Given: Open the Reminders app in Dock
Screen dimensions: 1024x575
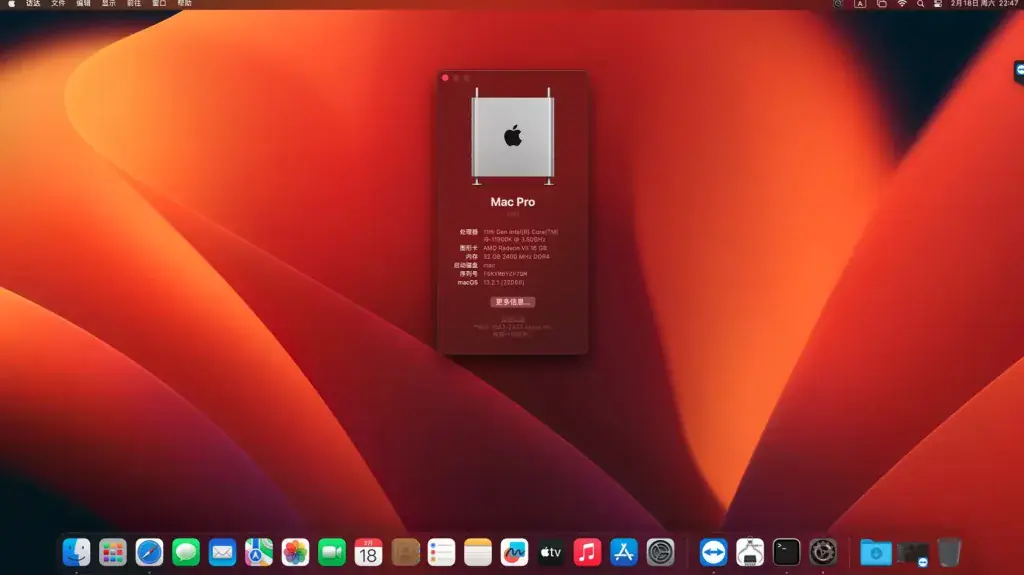Looking at the screenshot, I should [441, 552].
